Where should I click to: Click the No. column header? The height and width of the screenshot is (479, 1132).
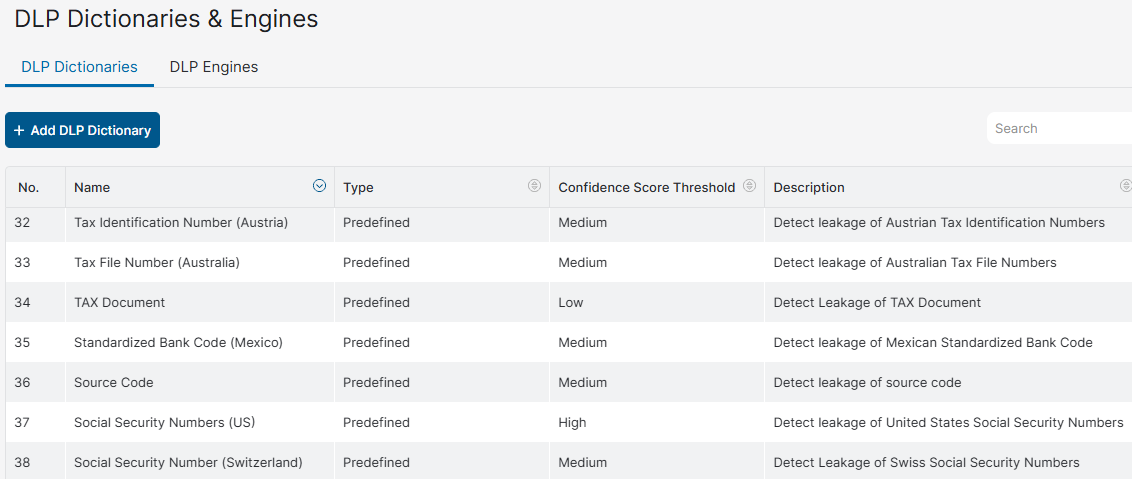click(29, 187)
